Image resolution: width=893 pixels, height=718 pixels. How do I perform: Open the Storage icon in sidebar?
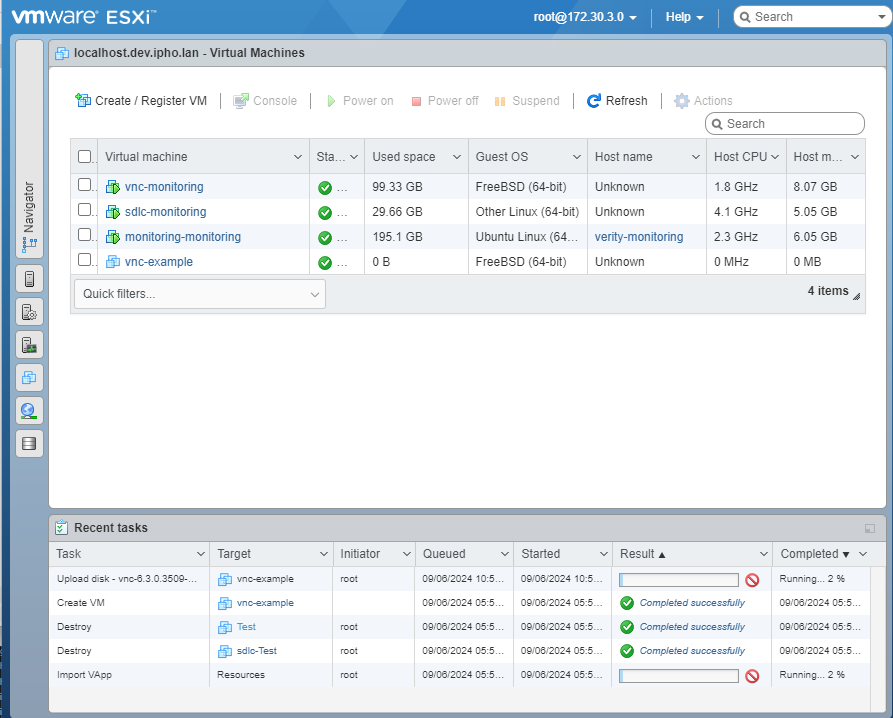point(29,443)
